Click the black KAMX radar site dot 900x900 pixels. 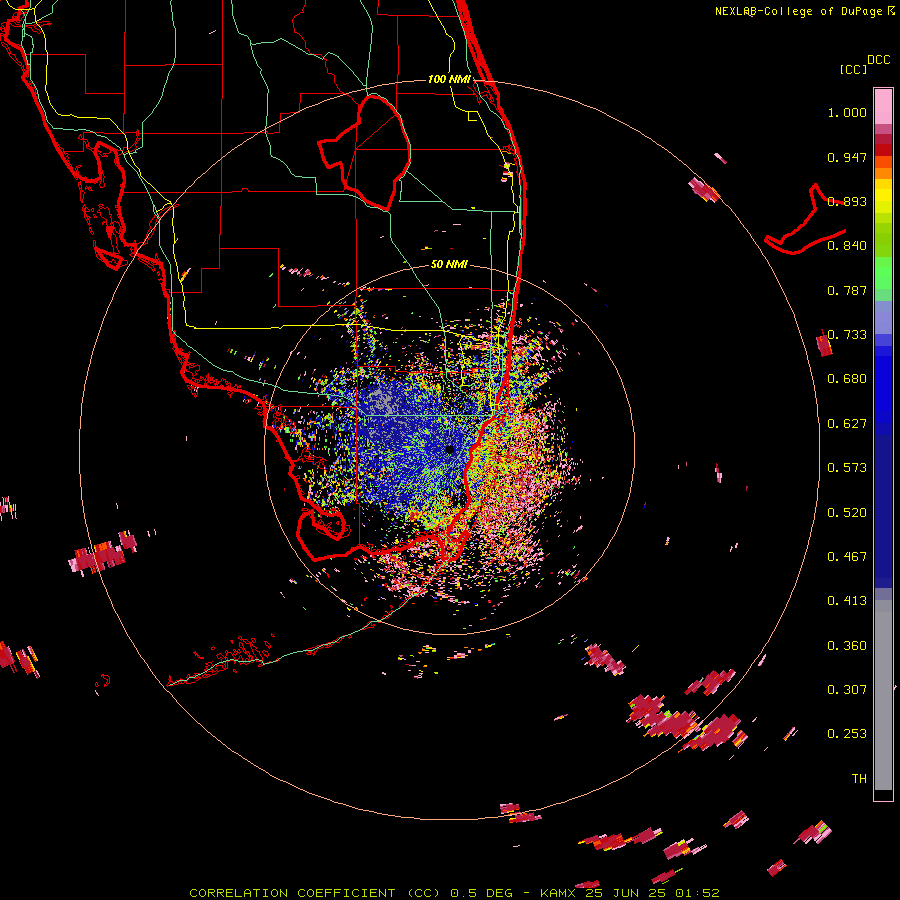449,449
